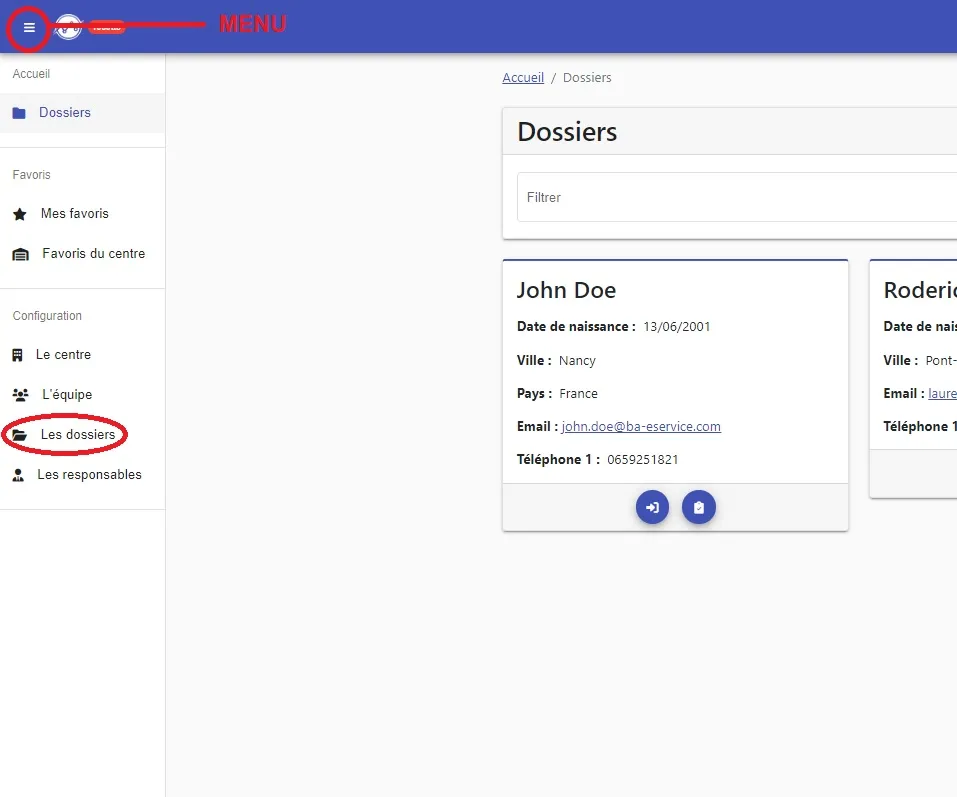Screen dimensions: 957x797
Task: Follow the Accueil breadcrumb link
Action: [x=523, y=78]
